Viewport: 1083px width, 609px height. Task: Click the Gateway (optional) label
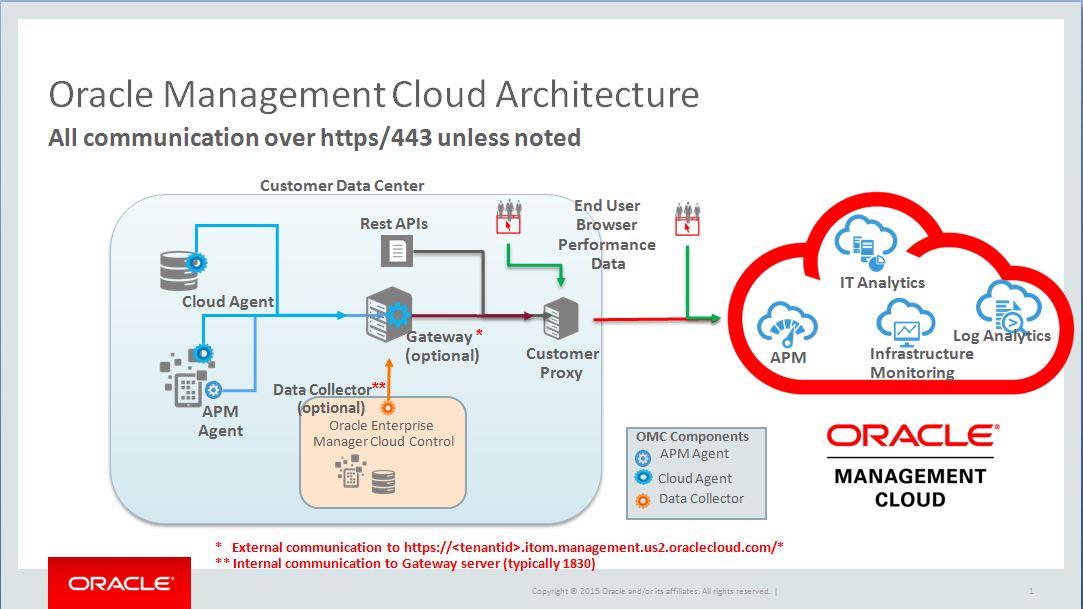tap(442, 346)
